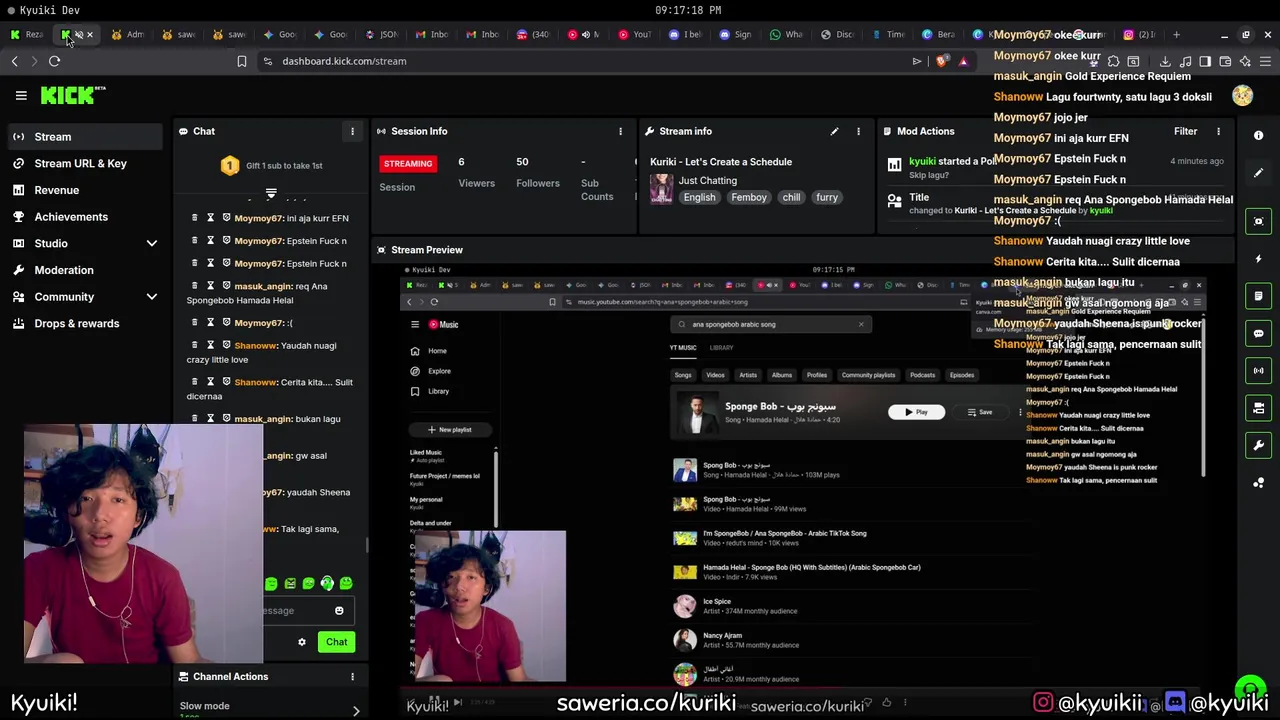Send message with the Chat button
Viewport: 1280px width, 720px height.
[336, 642]
